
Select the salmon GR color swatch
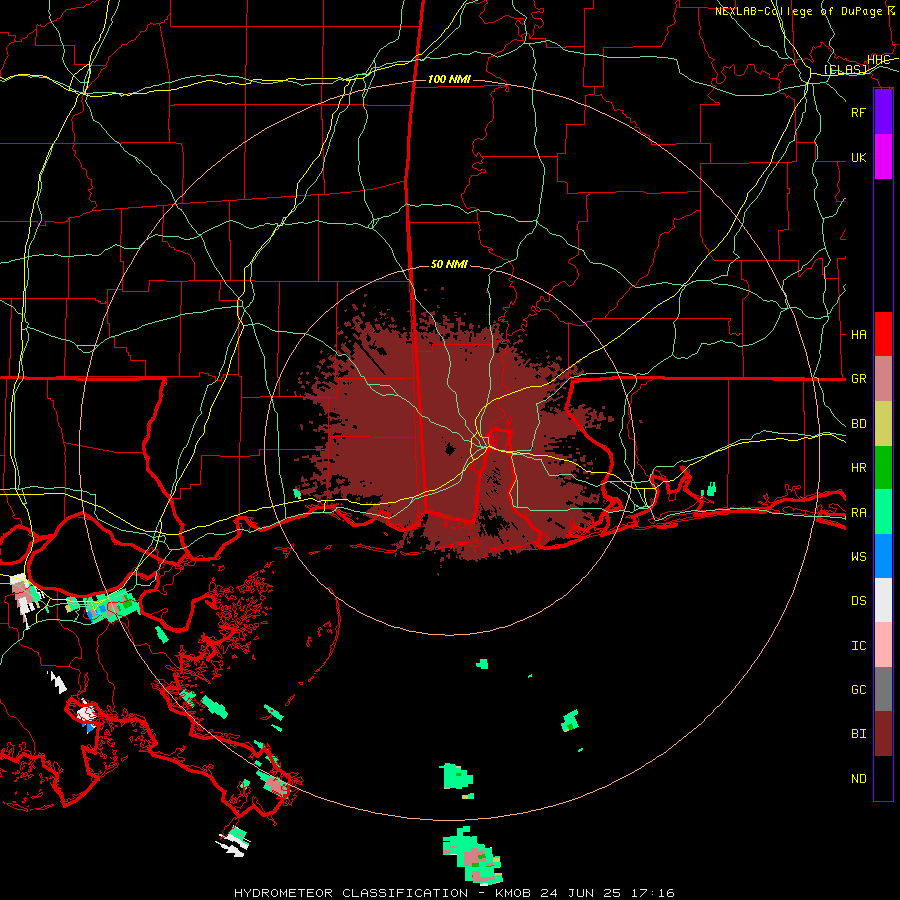[x=883, y=378]
